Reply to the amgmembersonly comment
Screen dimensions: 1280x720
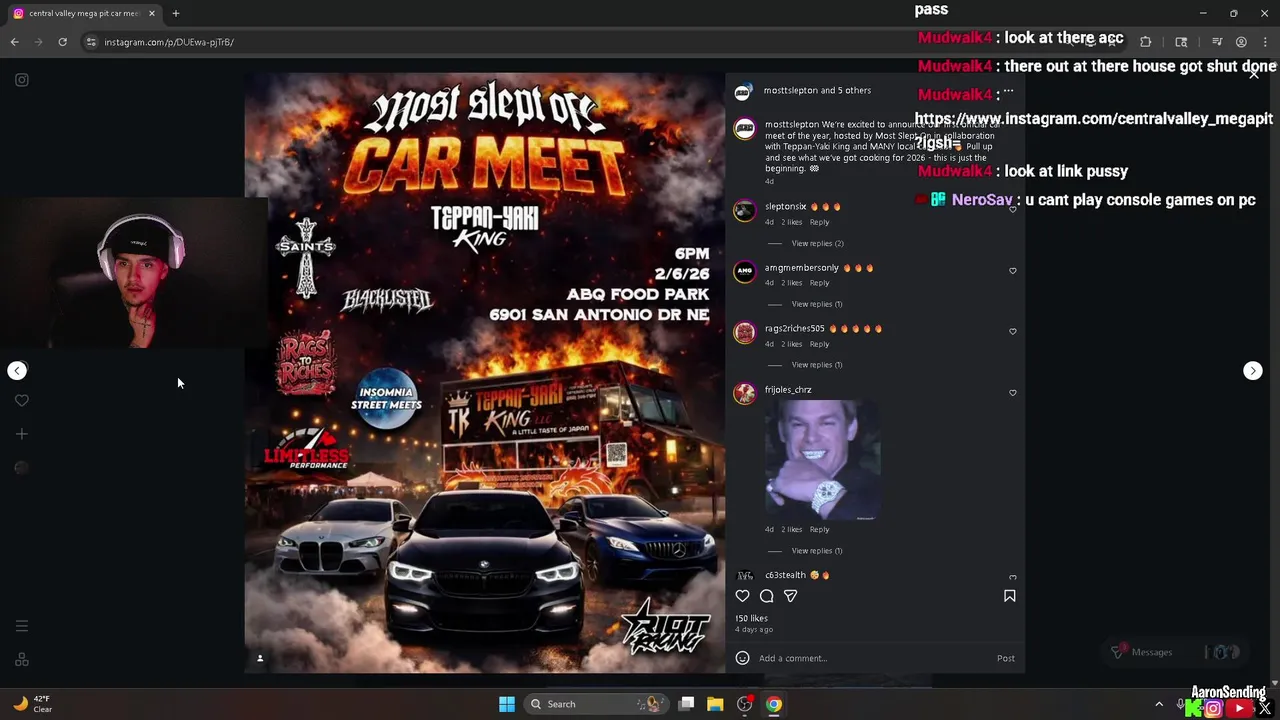pyautogui.click(x=819, y=283)
